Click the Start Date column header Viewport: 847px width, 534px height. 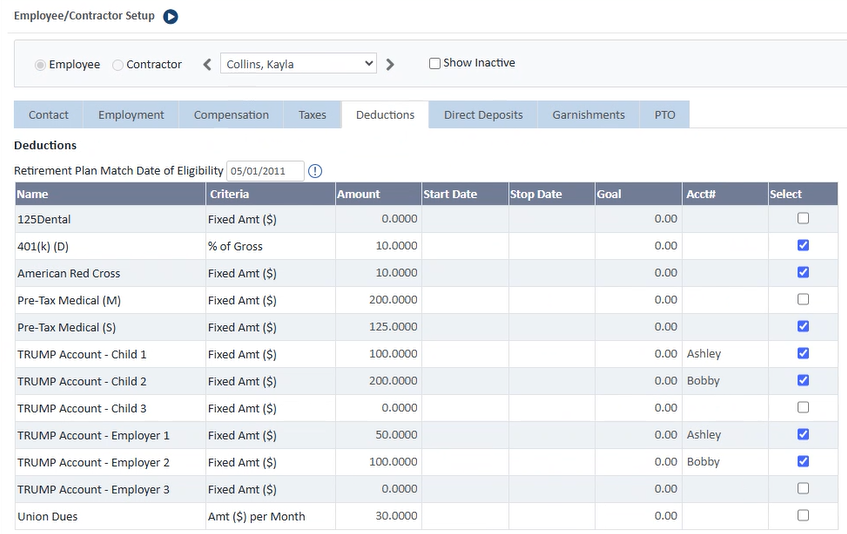(465, 194)
